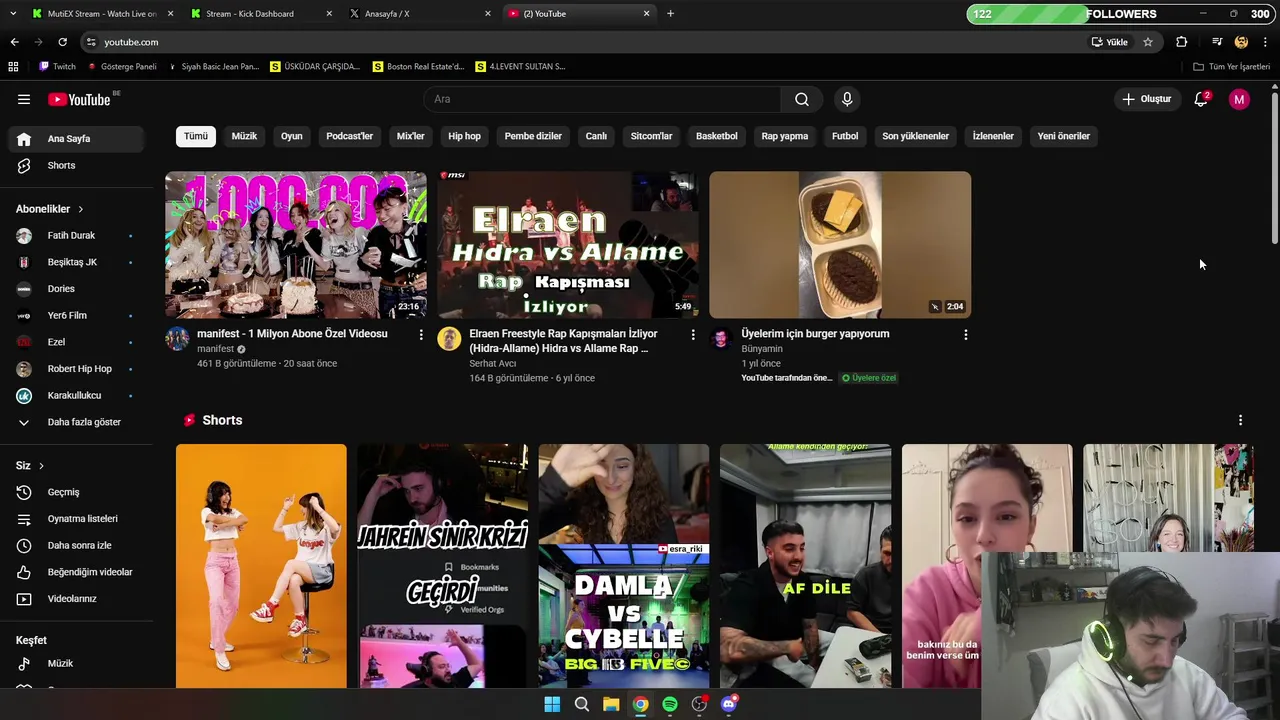Open Spotify from the taskbar
This screenshot has height=720, width=1280.
coord(670,704)
